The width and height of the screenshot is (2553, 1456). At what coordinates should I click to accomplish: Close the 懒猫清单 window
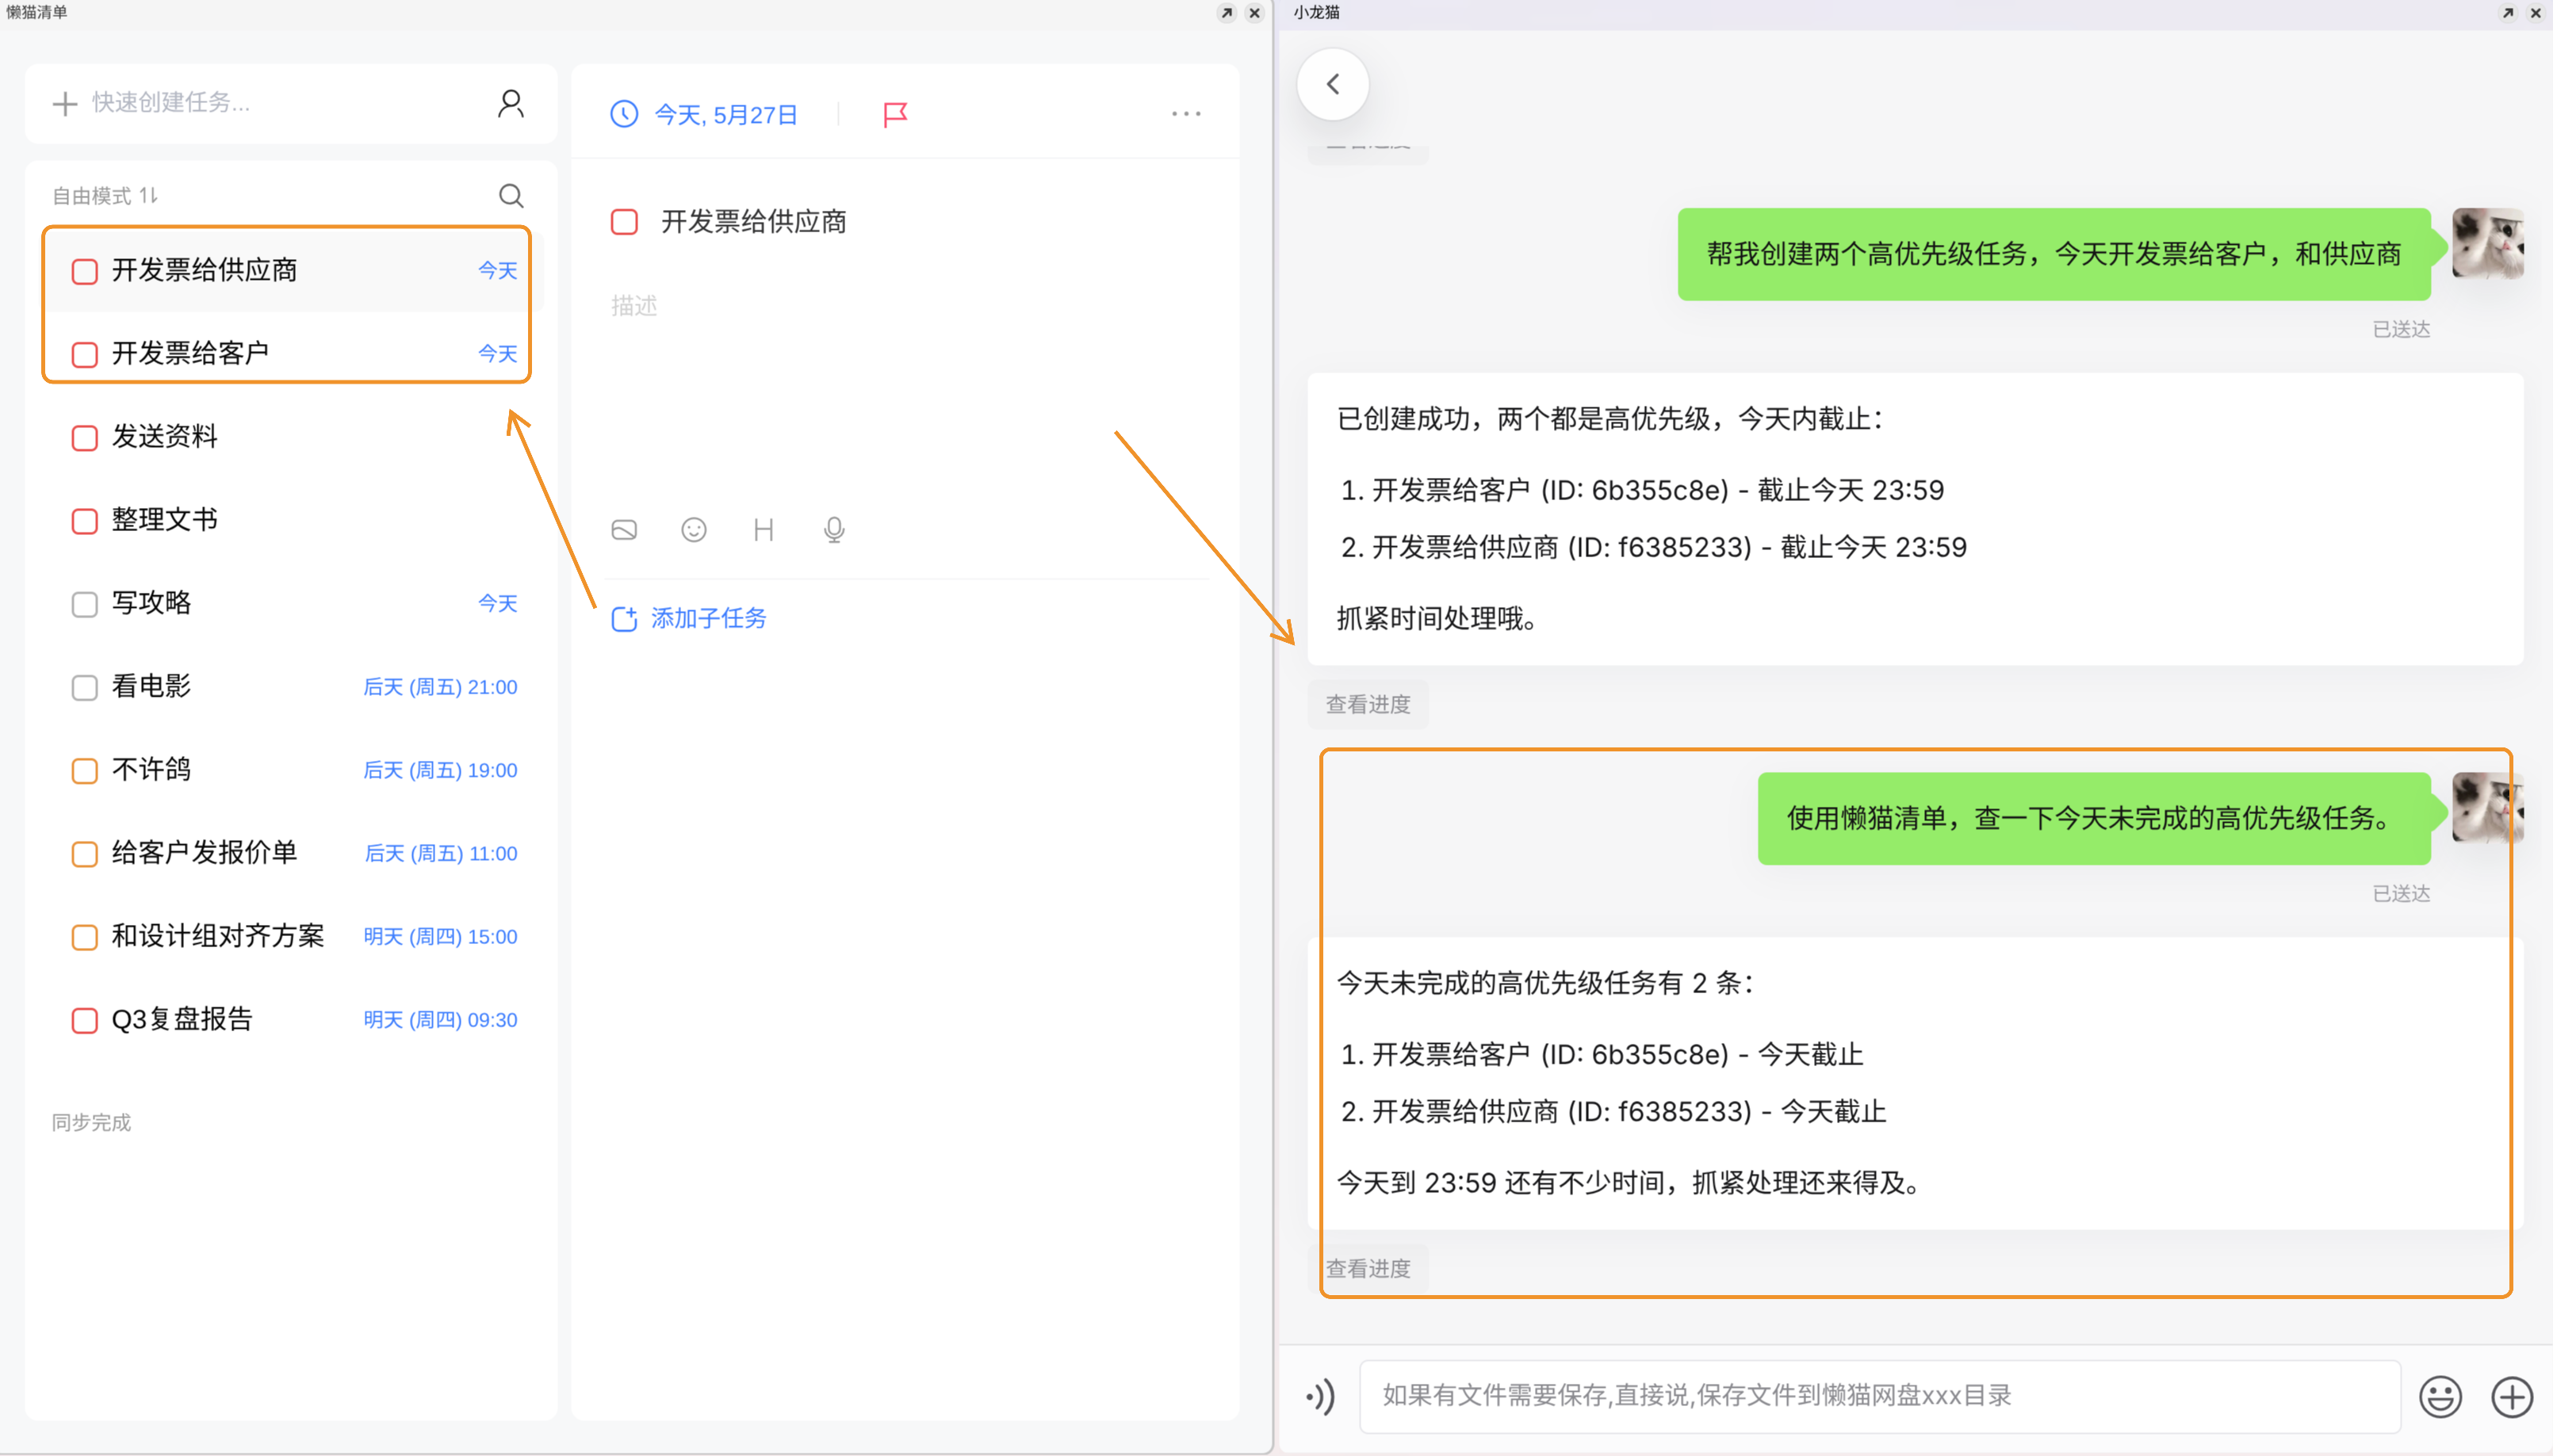(1254, 13)
